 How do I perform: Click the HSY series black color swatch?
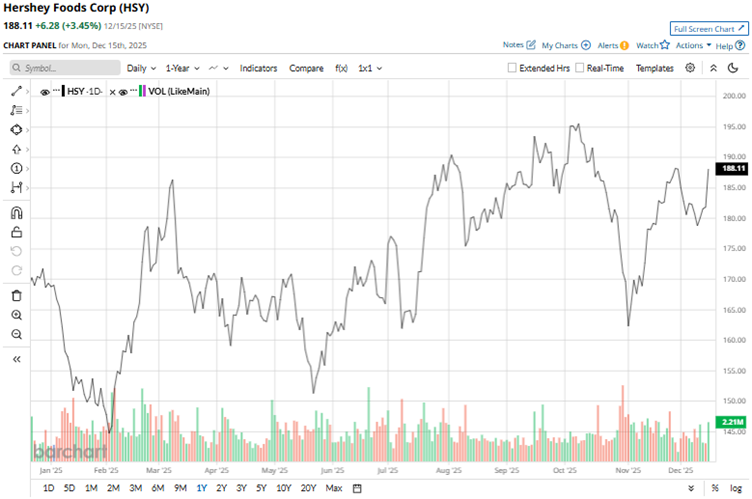tap(63, 91)
